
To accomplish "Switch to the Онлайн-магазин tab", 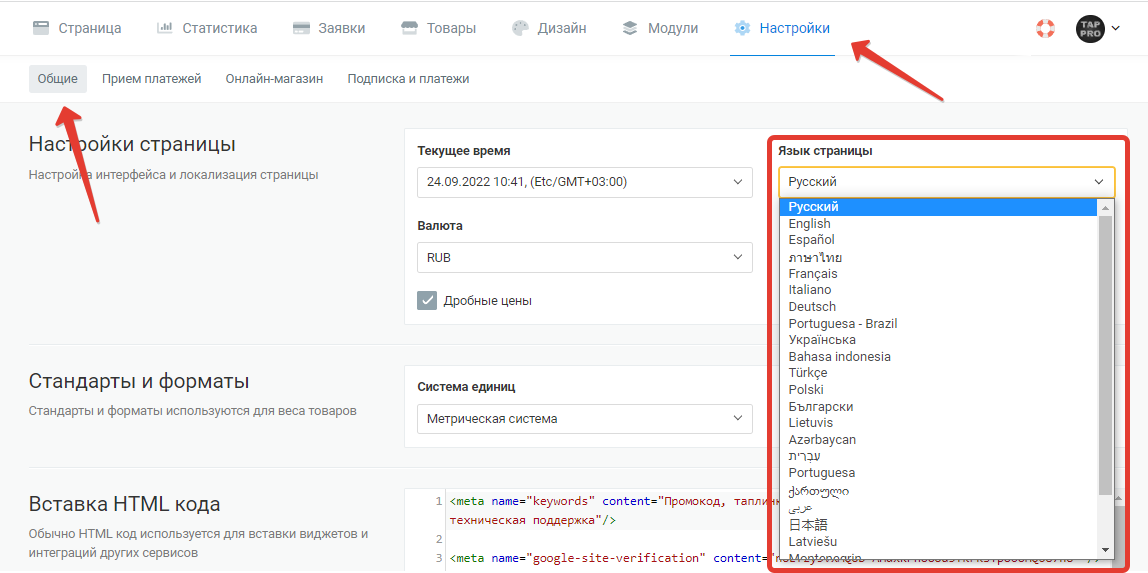I will click(274, 79).
